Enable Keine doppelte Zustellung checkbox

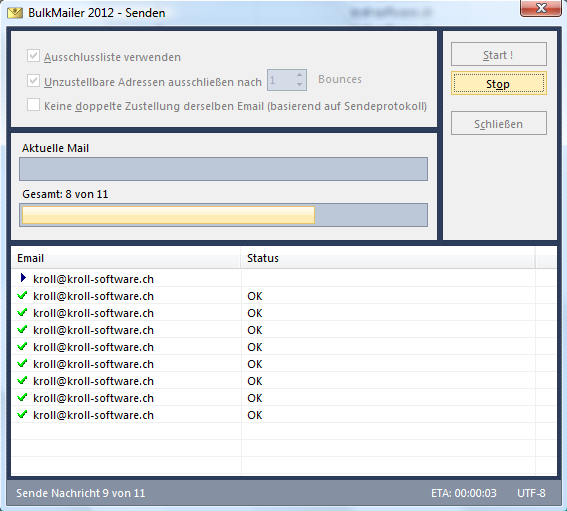[33, 105]
